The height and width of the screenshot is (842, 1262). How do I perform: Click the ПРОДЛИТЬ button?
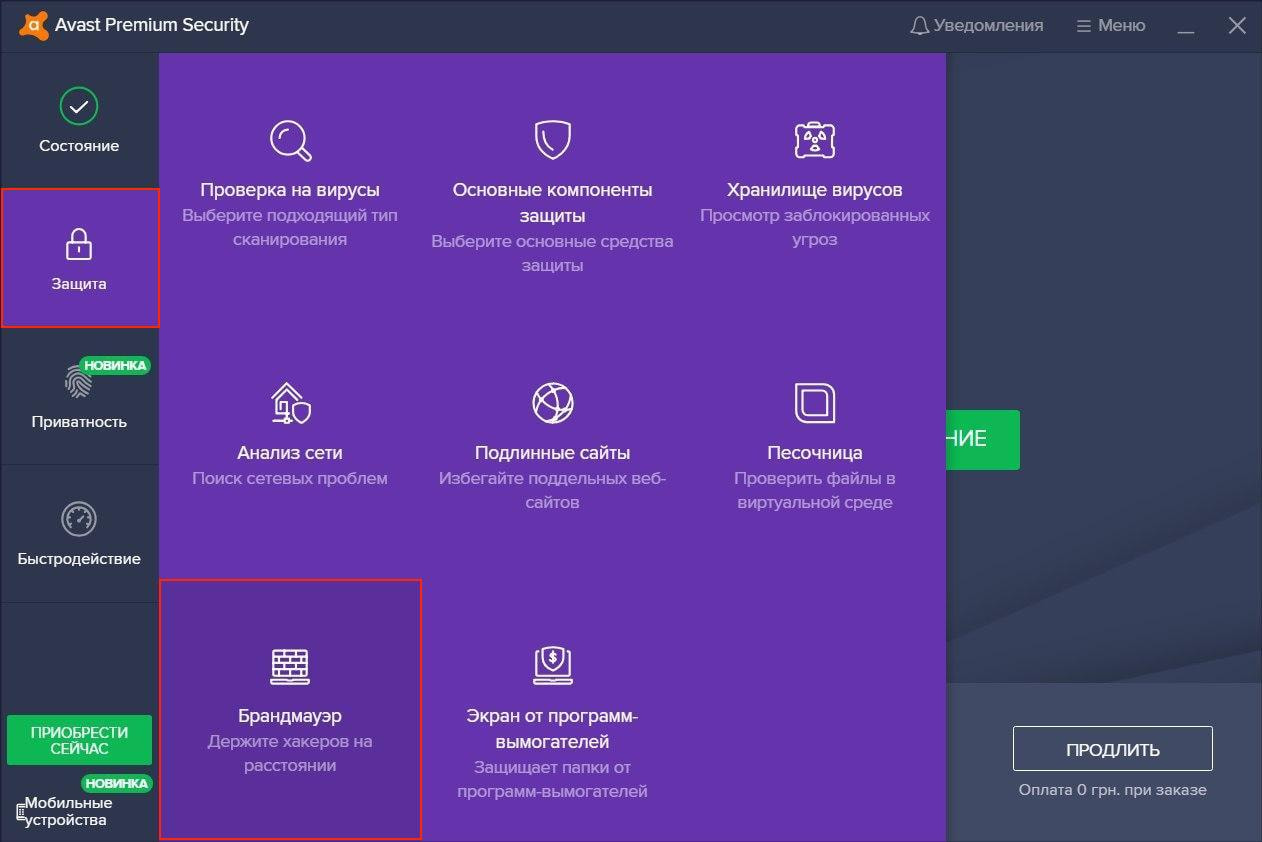coord(1112,749)
